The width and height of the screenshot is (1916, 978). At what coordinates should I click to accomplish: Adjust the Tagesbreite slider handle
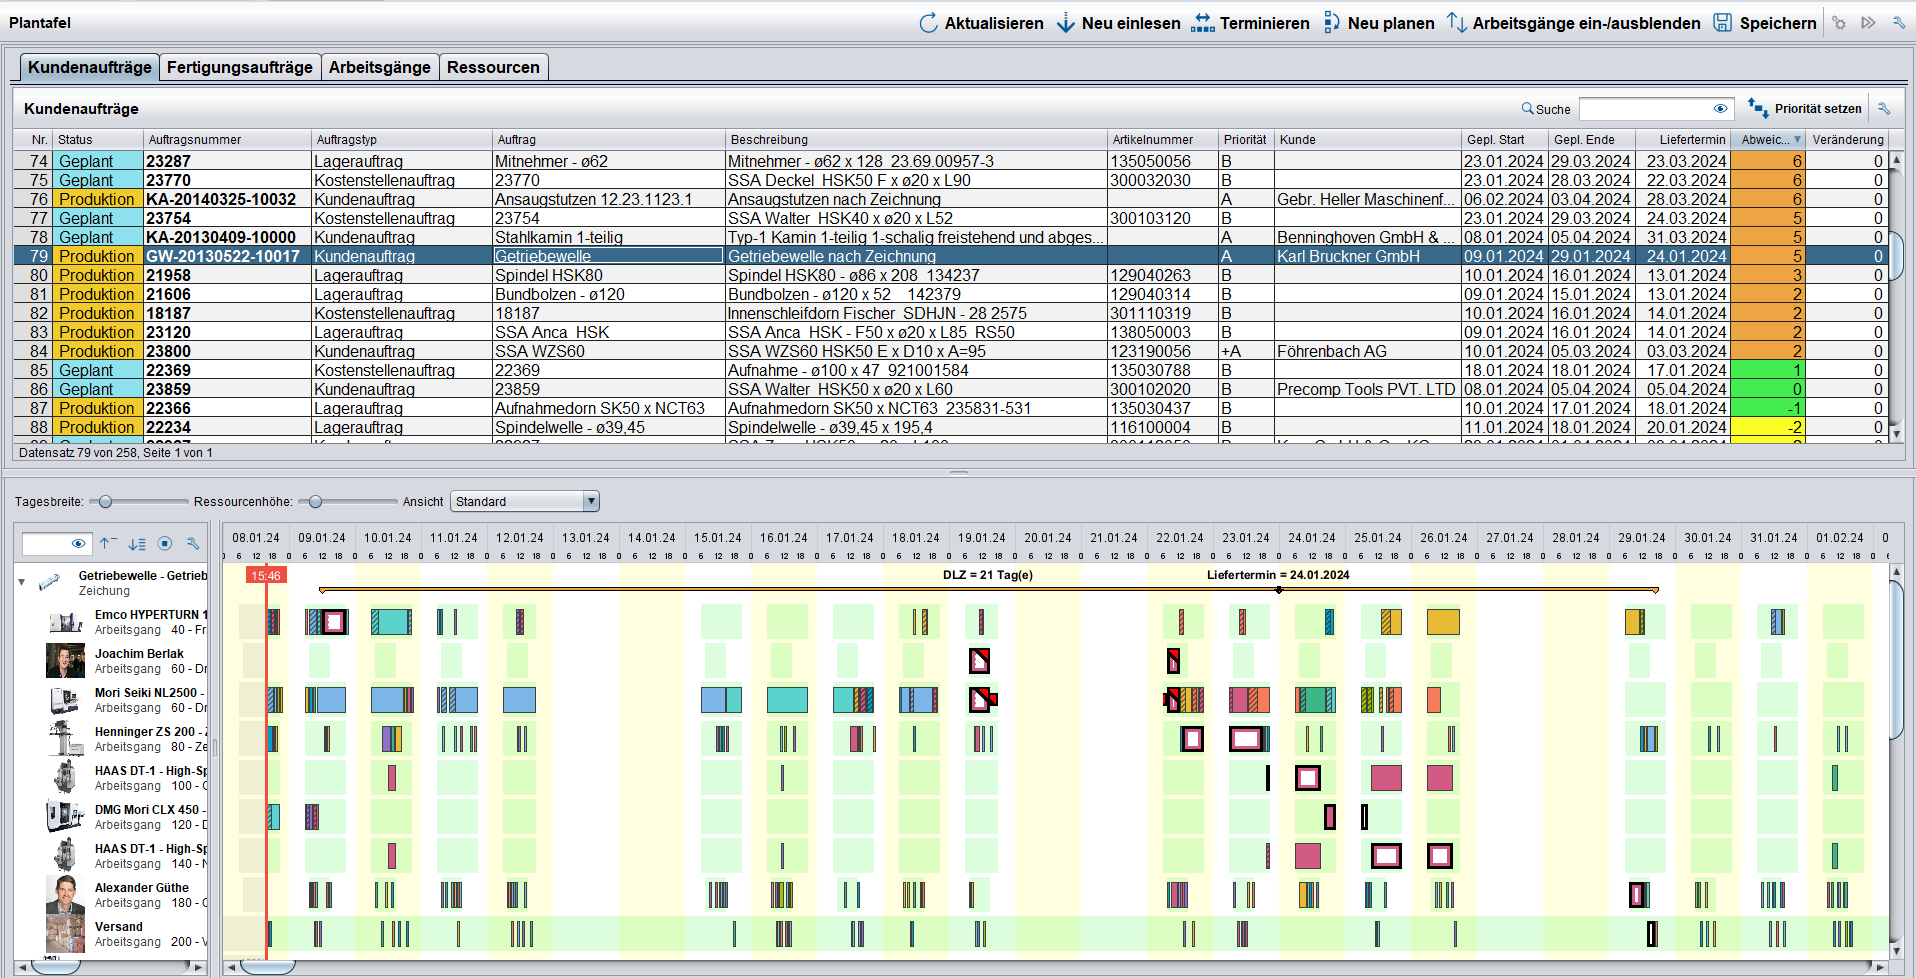tap(105, 501)
